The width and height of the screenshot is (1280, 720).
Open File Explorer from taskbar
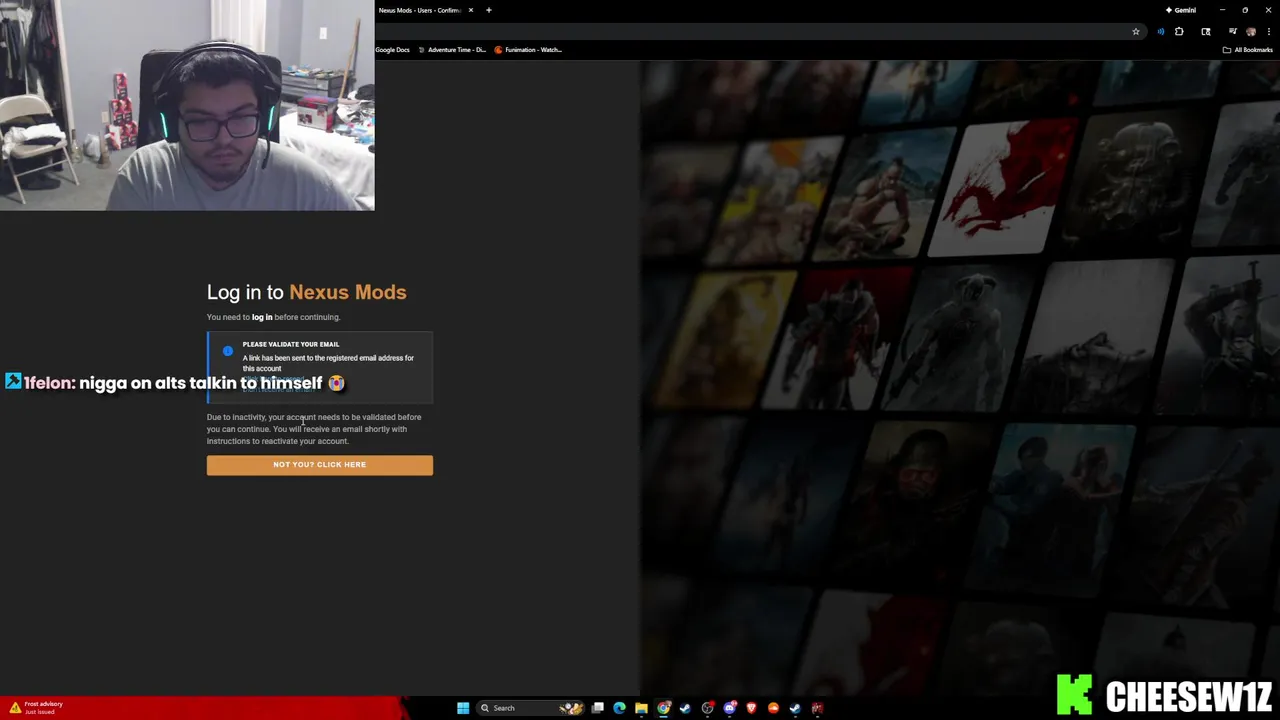[641, 708]
